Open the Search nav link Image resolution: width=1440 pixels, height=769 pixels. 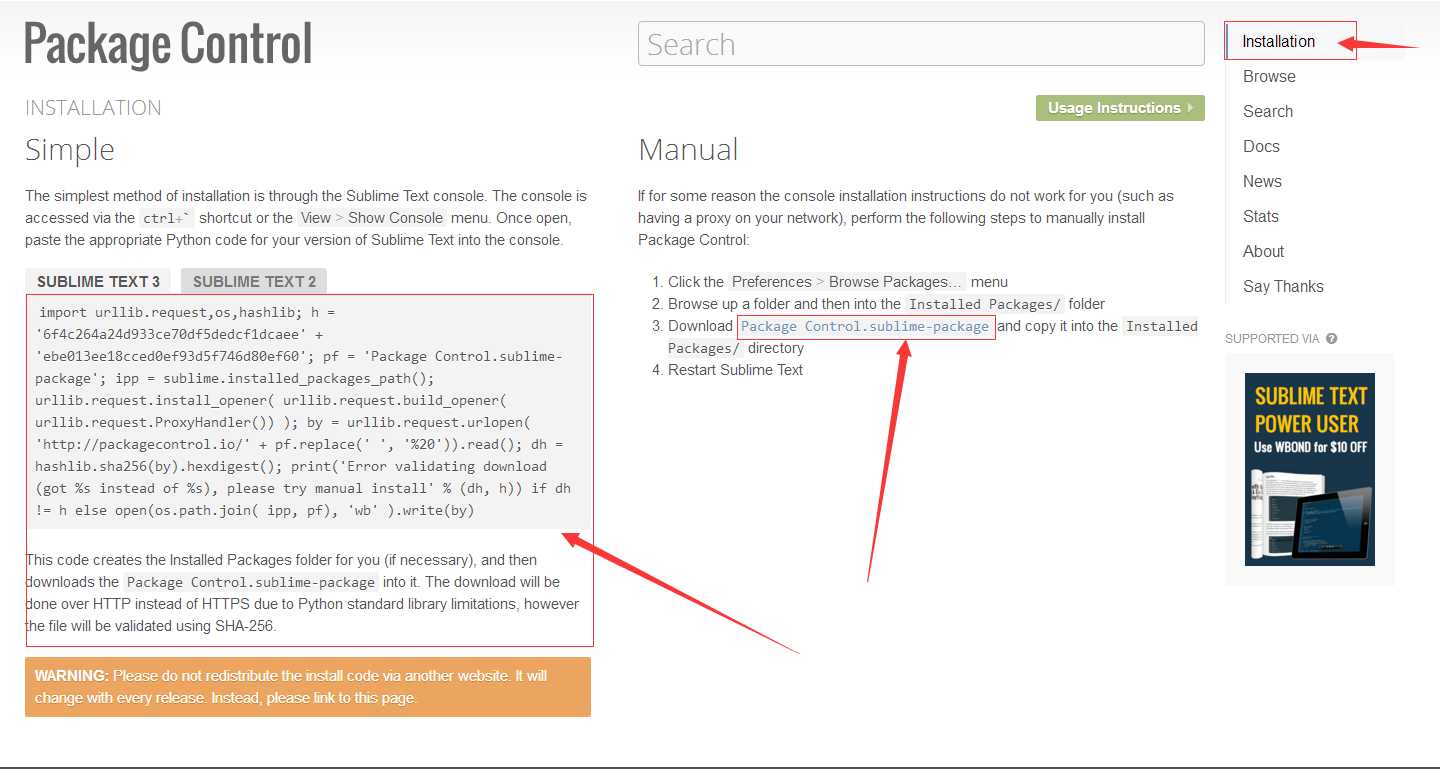click(x=1268, y=111)
